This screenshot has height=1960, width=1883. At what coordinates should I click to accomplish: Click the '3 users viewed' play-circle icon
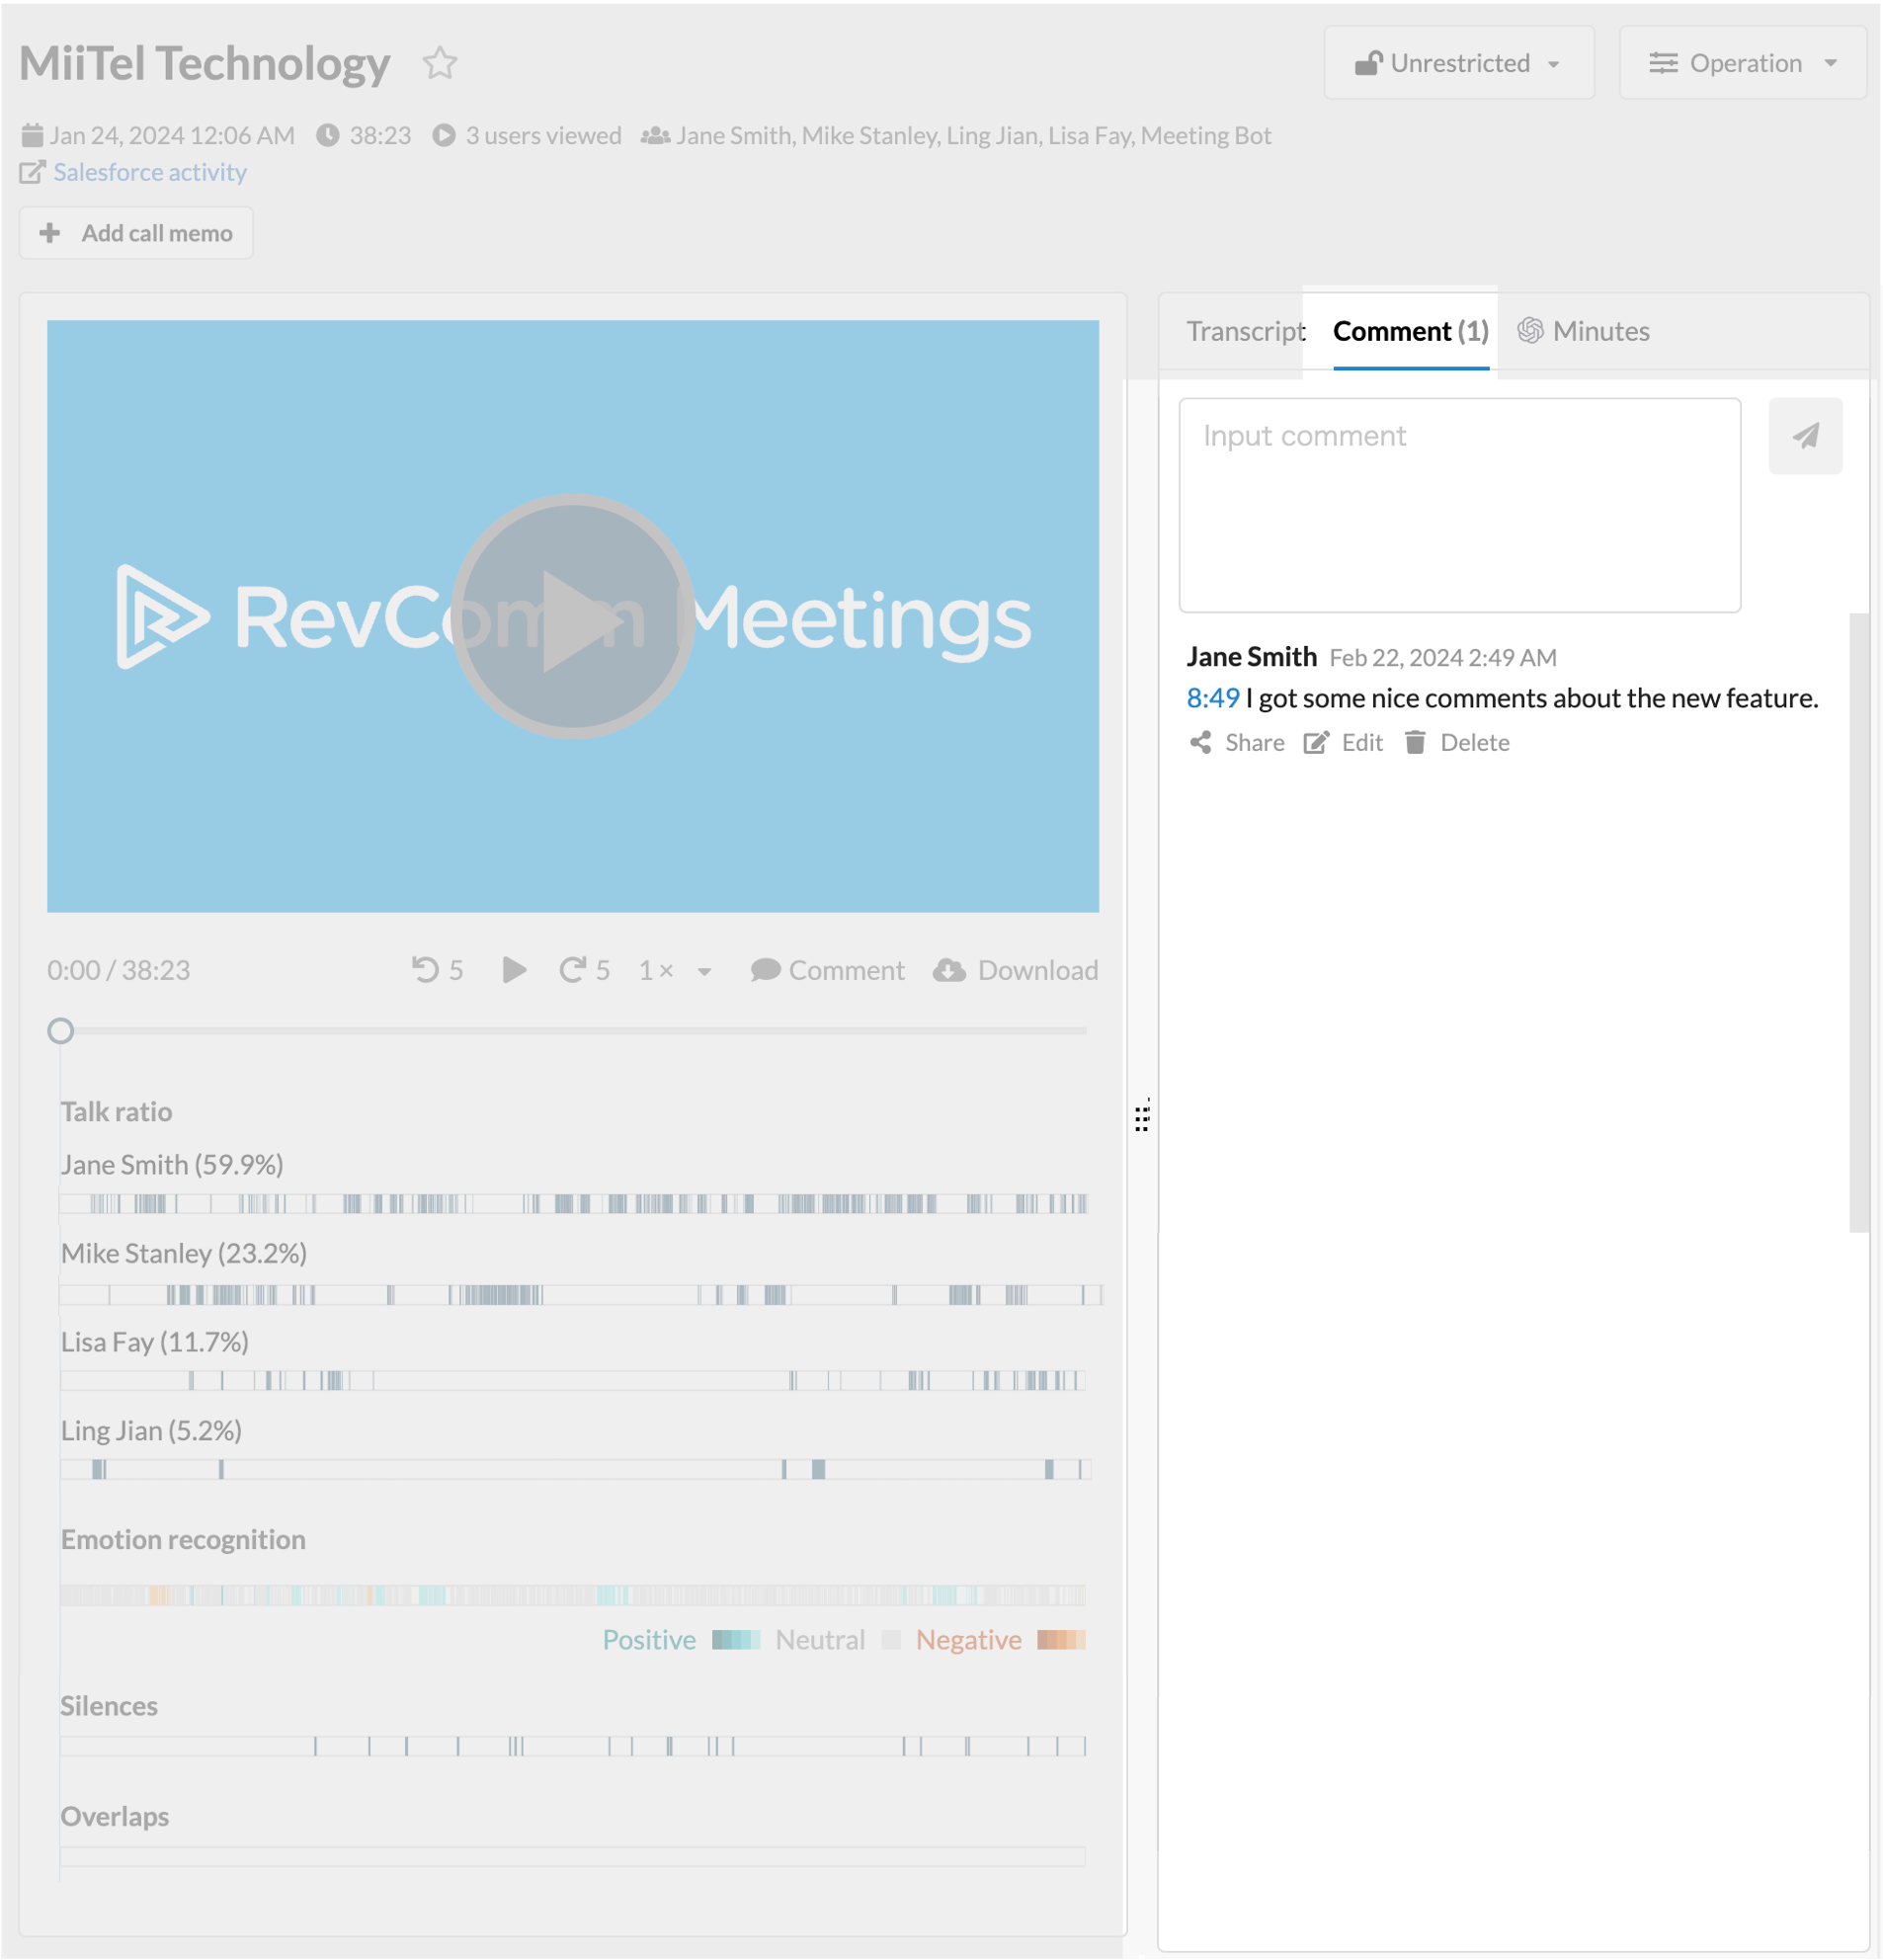pos(444,135)
